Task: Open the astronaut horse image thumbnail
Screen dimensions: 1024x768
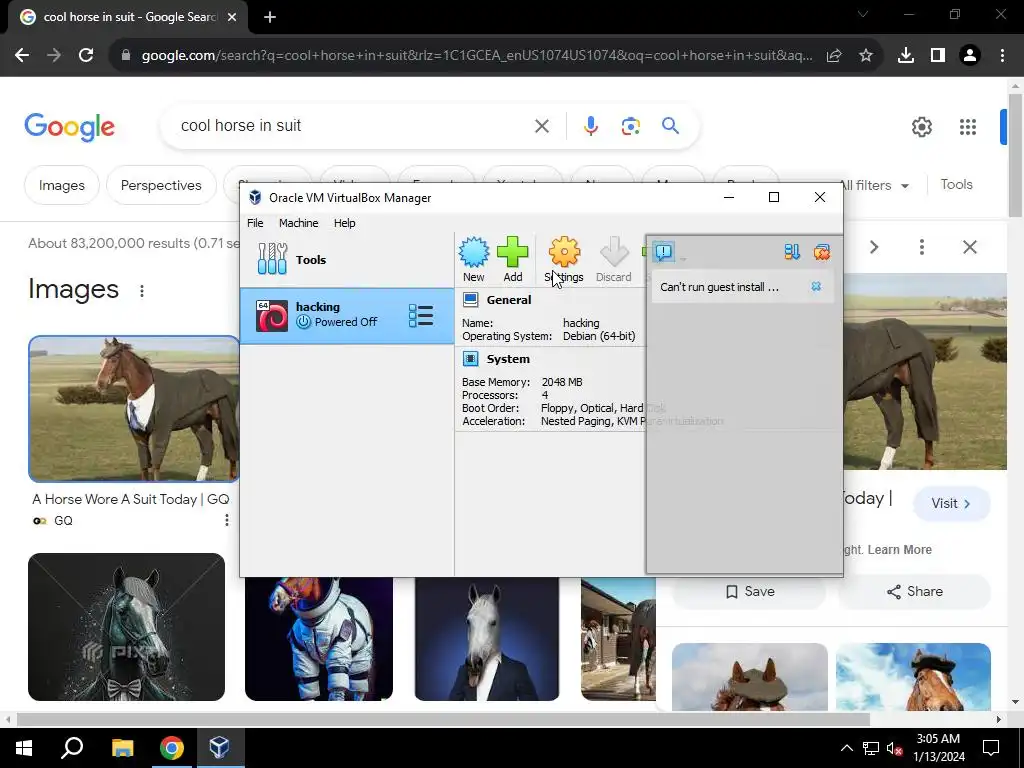Action: 319,639
